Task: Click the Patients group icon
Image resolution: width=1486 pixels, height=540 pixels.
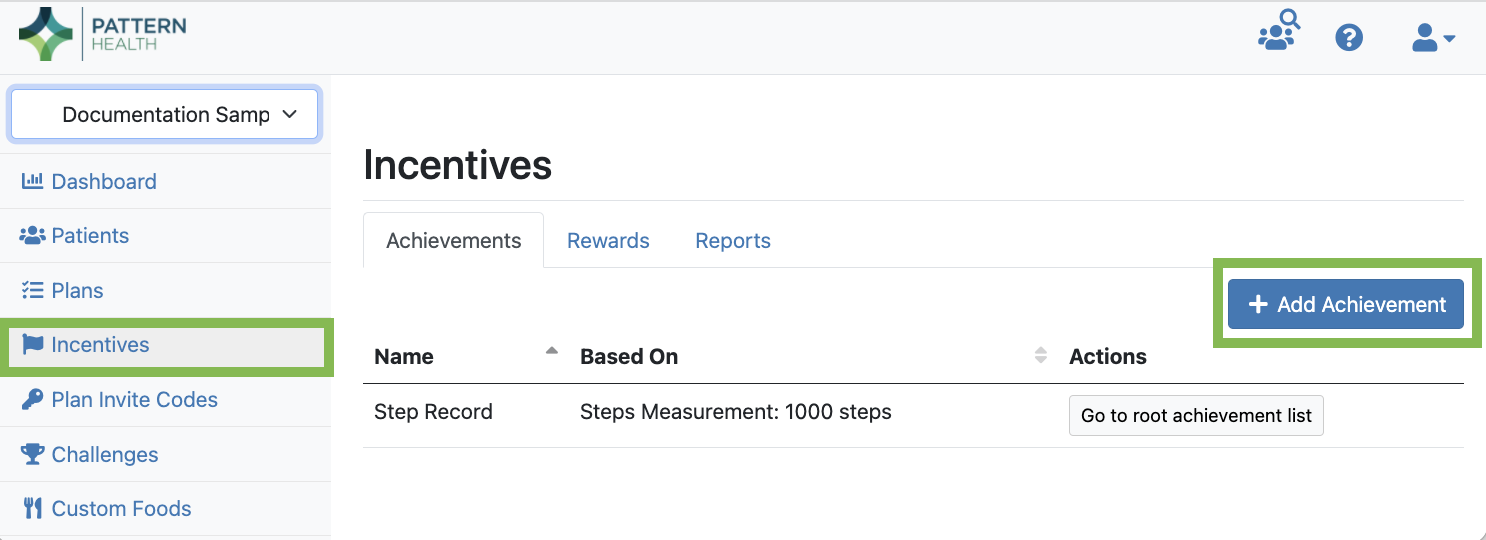Action: 32,236
